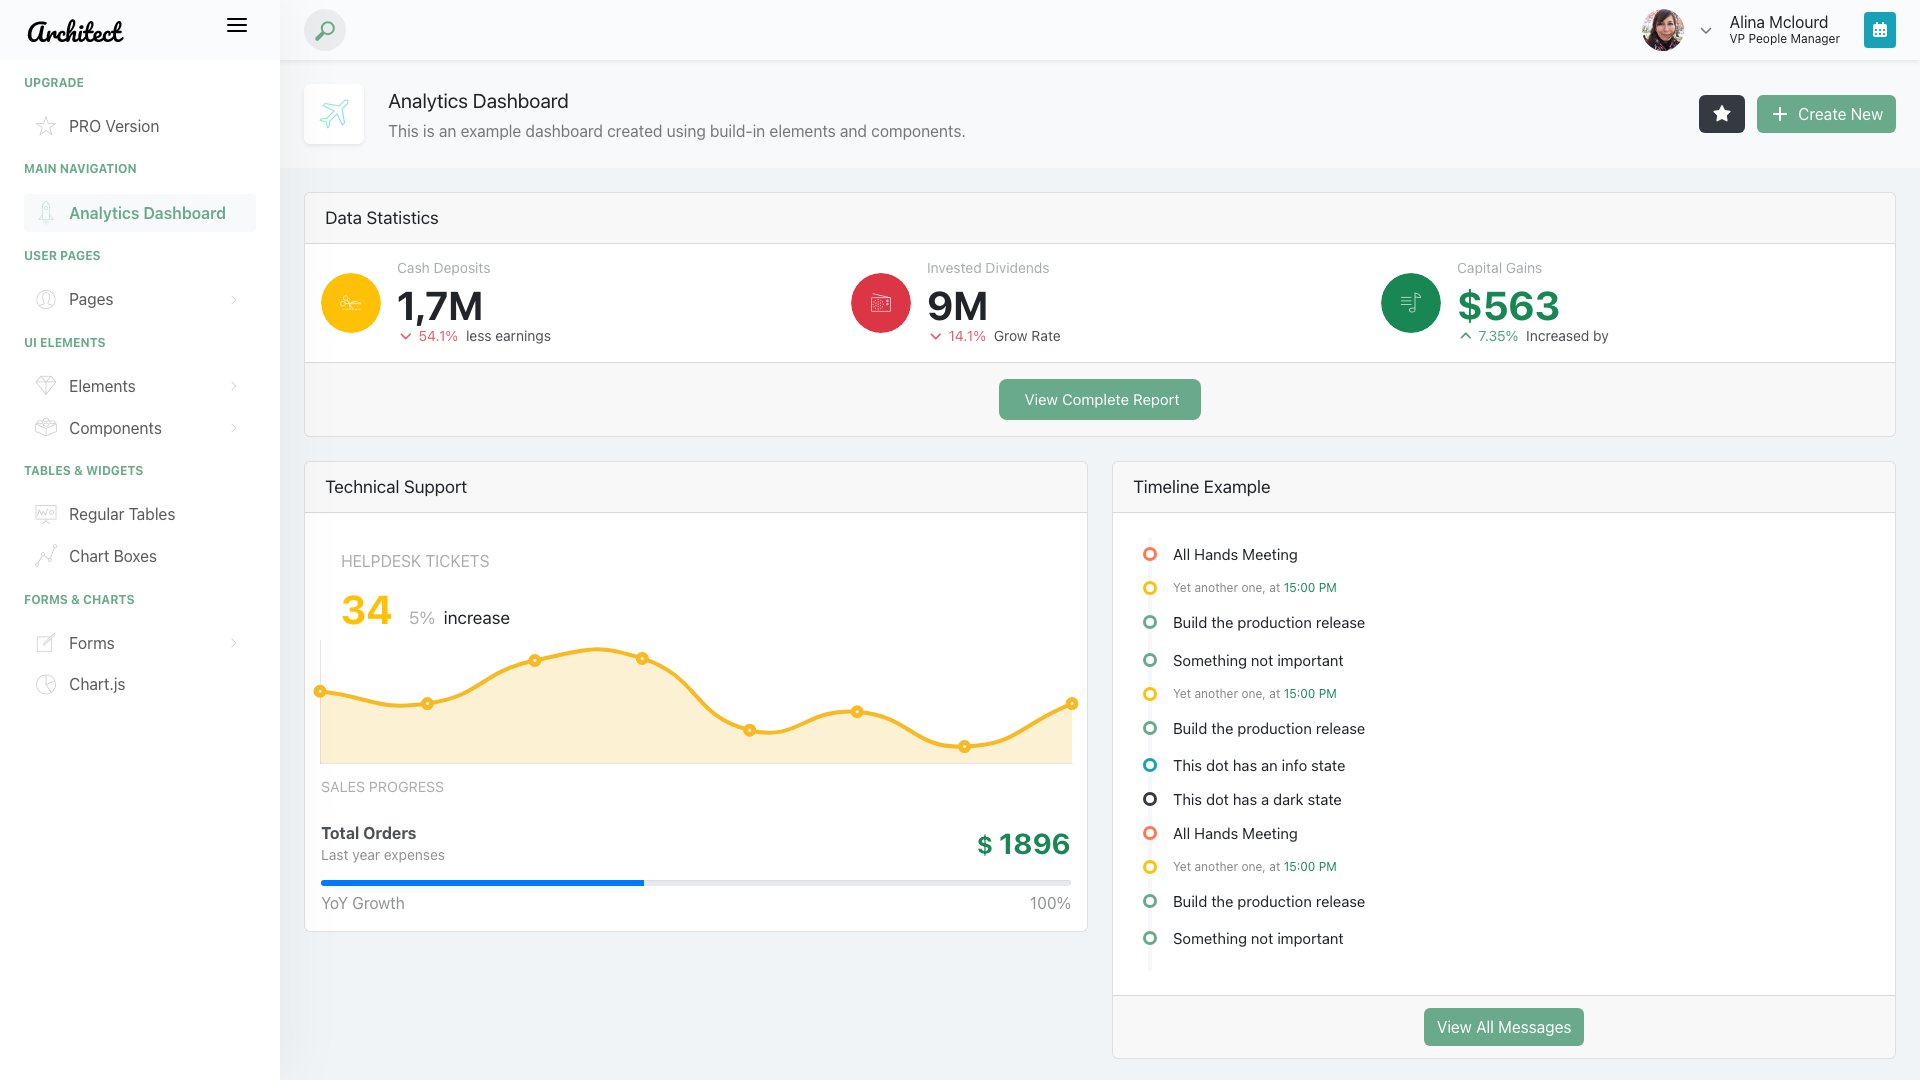
Task: Click the red Invested Dividends icon
Action: click(x=880, y=302)
